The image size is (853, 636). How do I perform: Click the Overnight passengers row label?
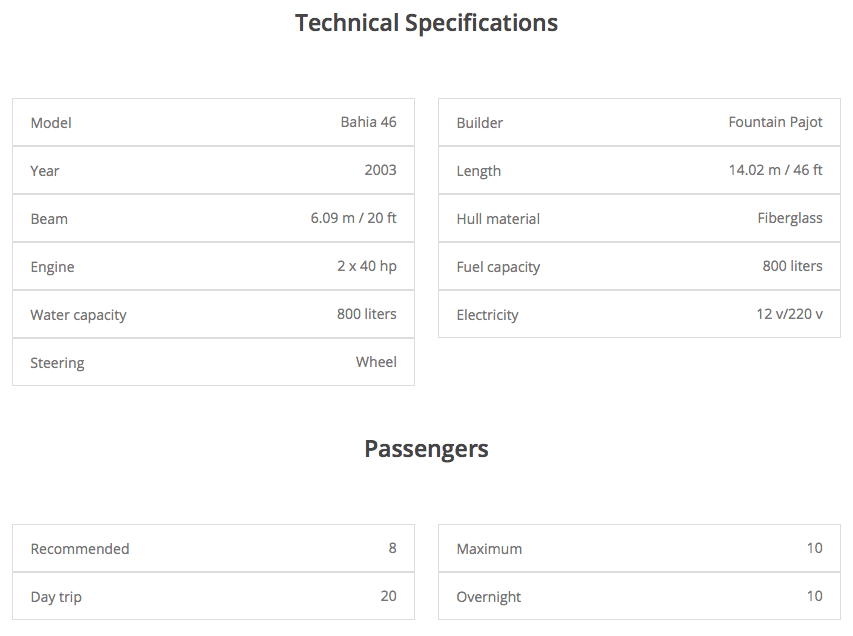pos(489,597)
